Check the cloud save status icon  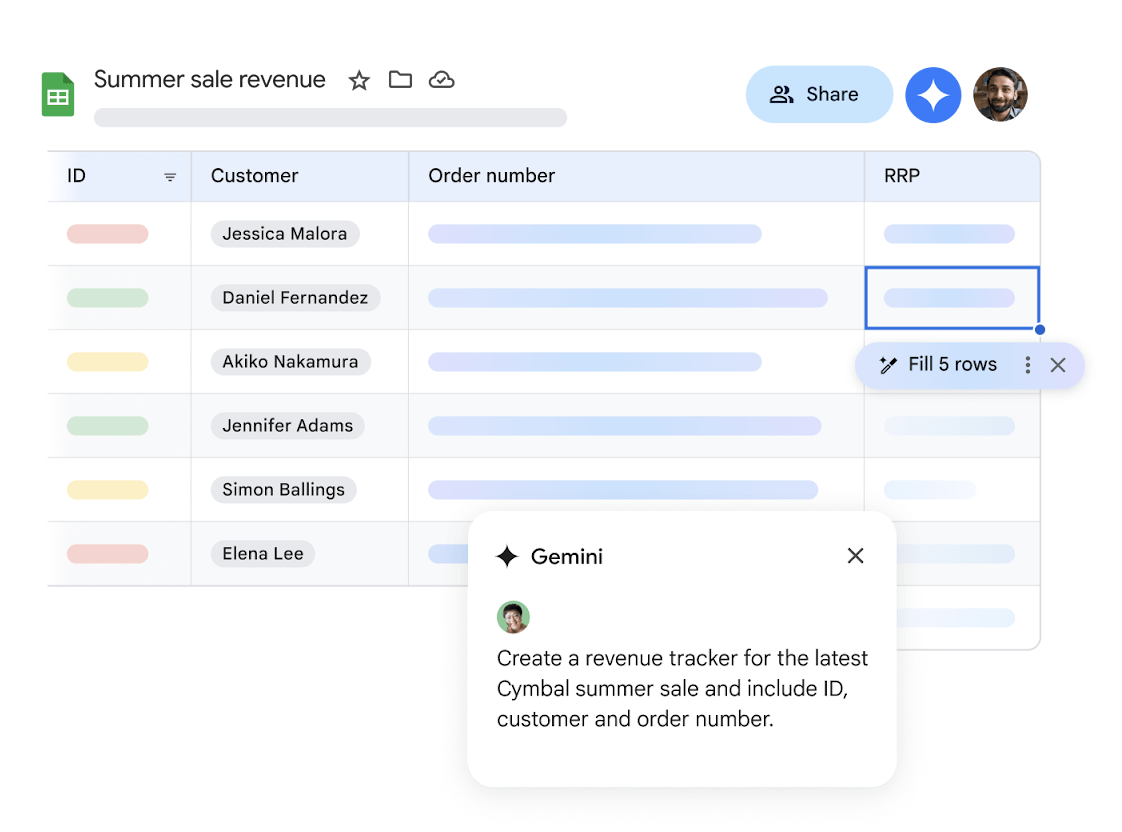click(x=442, y=80)
